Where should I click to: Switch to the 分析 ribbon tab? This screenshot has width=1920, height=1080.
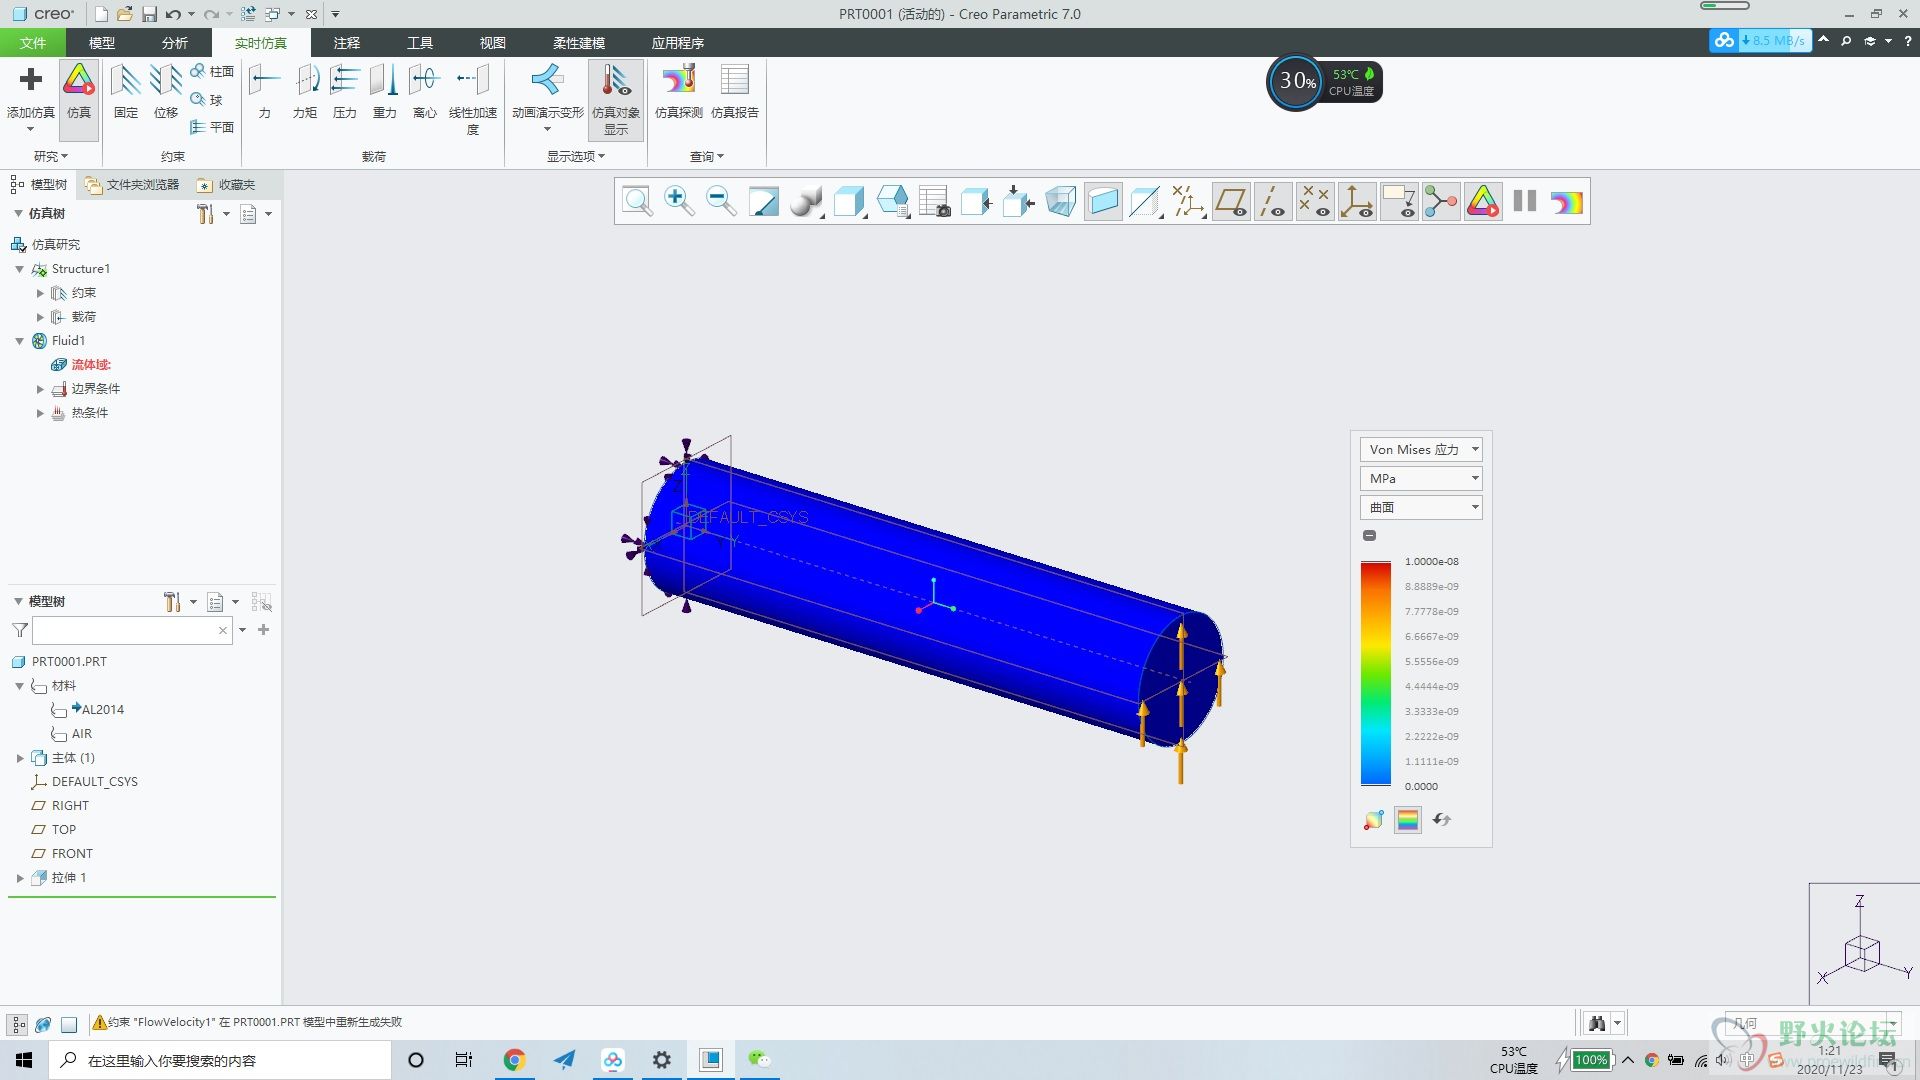pos(175,43)
